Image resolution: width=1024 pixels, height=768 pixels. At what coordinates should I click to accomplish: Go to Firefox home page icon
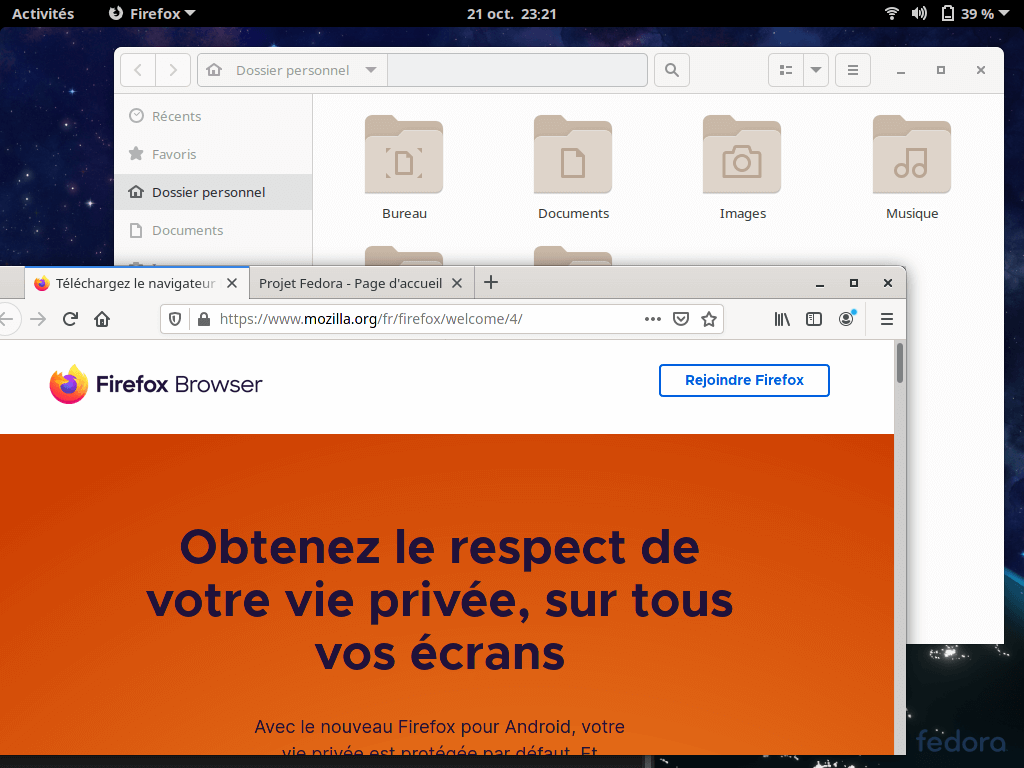click(102, 319)
